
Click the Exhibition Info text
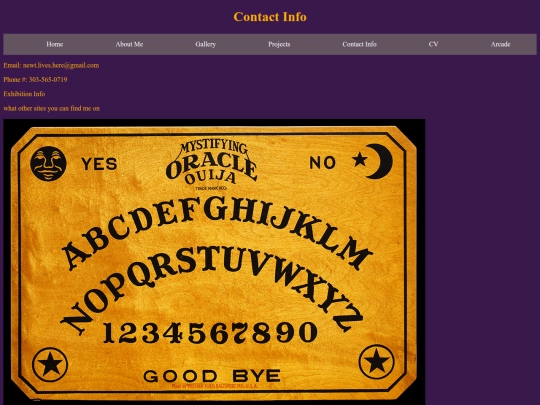tap(24, 94)
